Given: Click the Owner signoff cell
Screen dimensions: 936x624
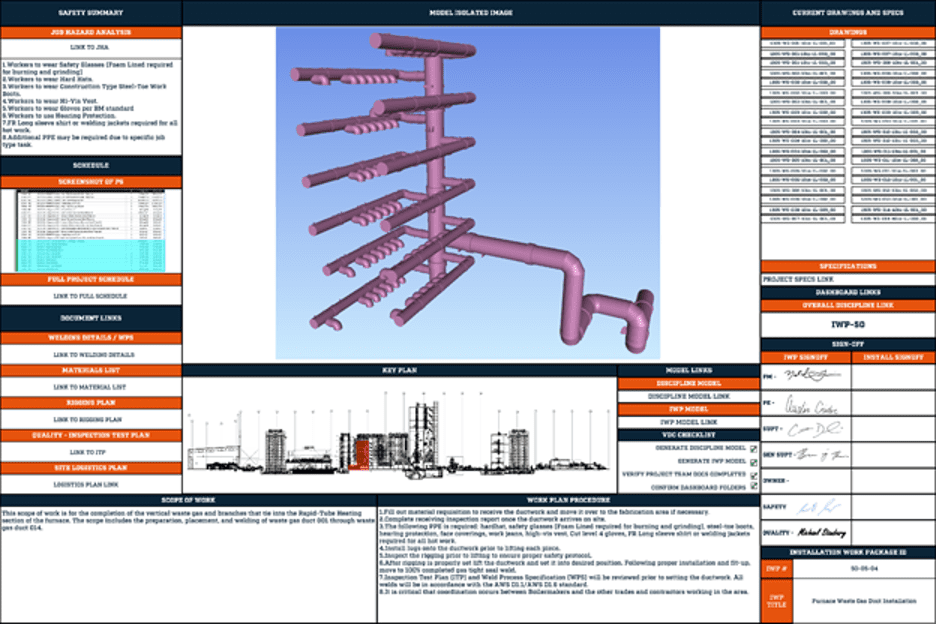Looking at the screenshot, I should 806,481.
